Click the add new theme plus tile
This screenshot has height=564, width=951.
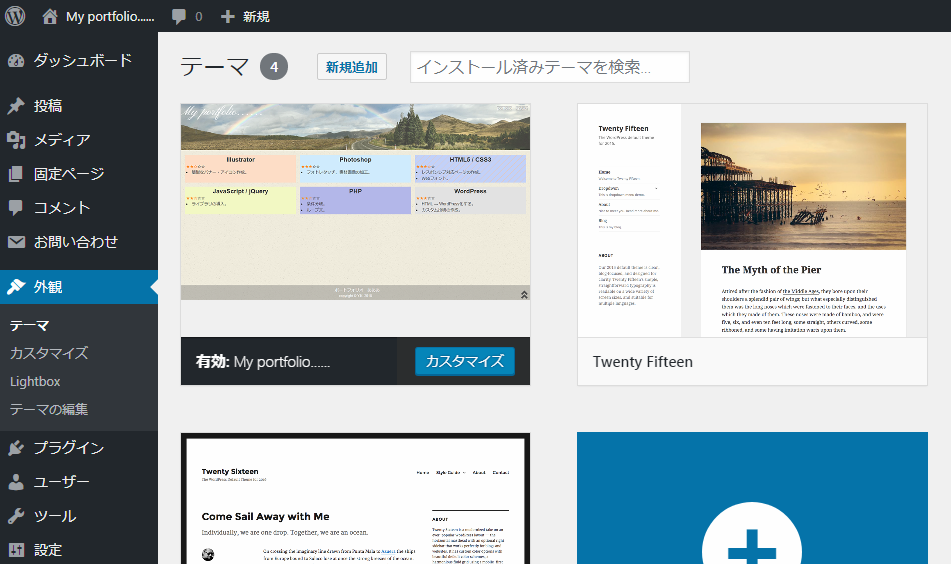pyautogui.click(x=752, y=499)
